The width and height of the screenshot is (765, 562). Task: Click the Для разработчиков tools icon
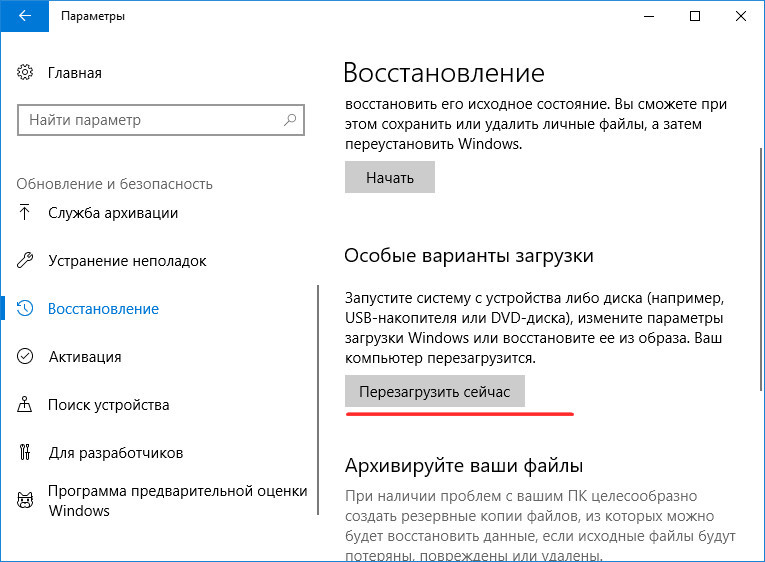point(25,452)
